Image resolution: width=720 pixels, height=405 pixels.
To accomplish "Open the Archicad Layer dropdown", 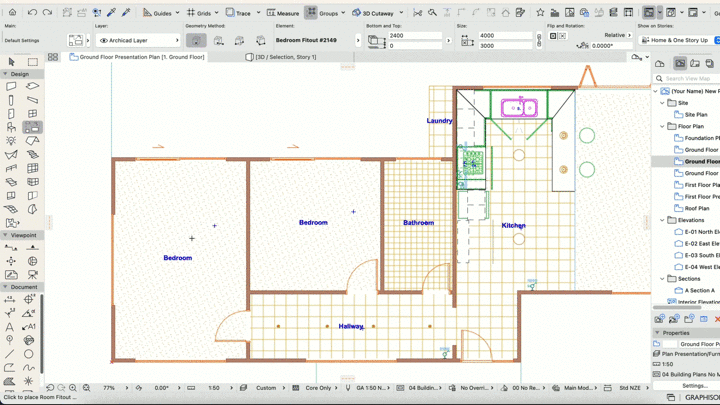I will tap(139, 41).
